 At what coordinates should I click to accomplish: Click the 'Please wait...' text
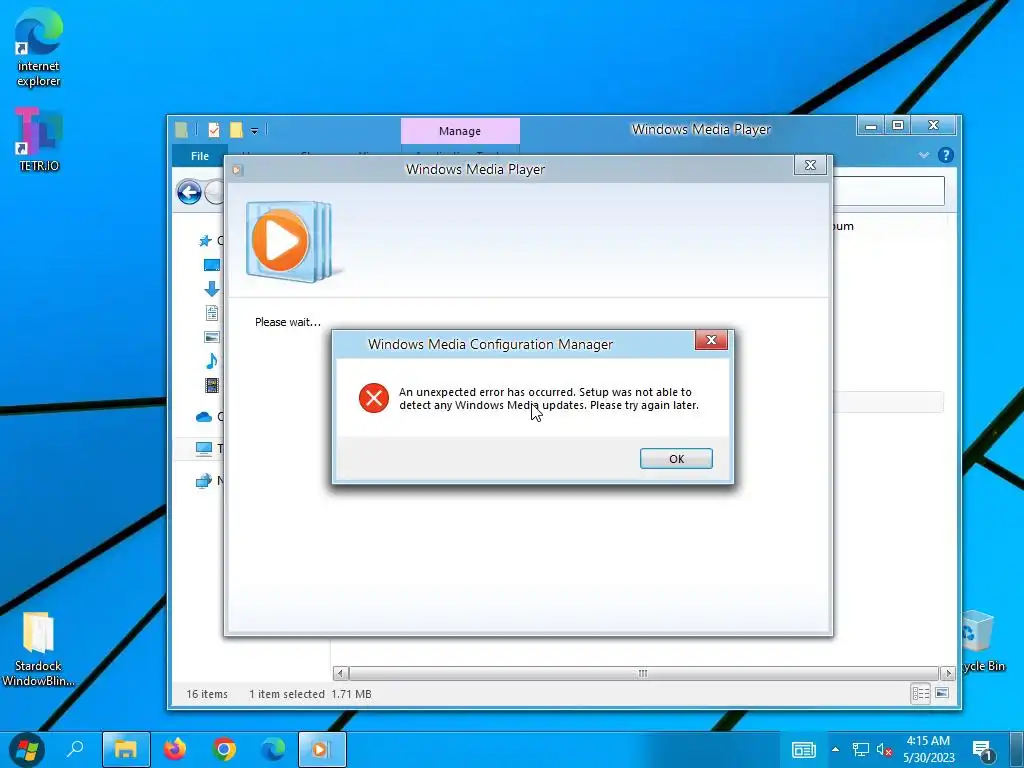click(288, 322)
